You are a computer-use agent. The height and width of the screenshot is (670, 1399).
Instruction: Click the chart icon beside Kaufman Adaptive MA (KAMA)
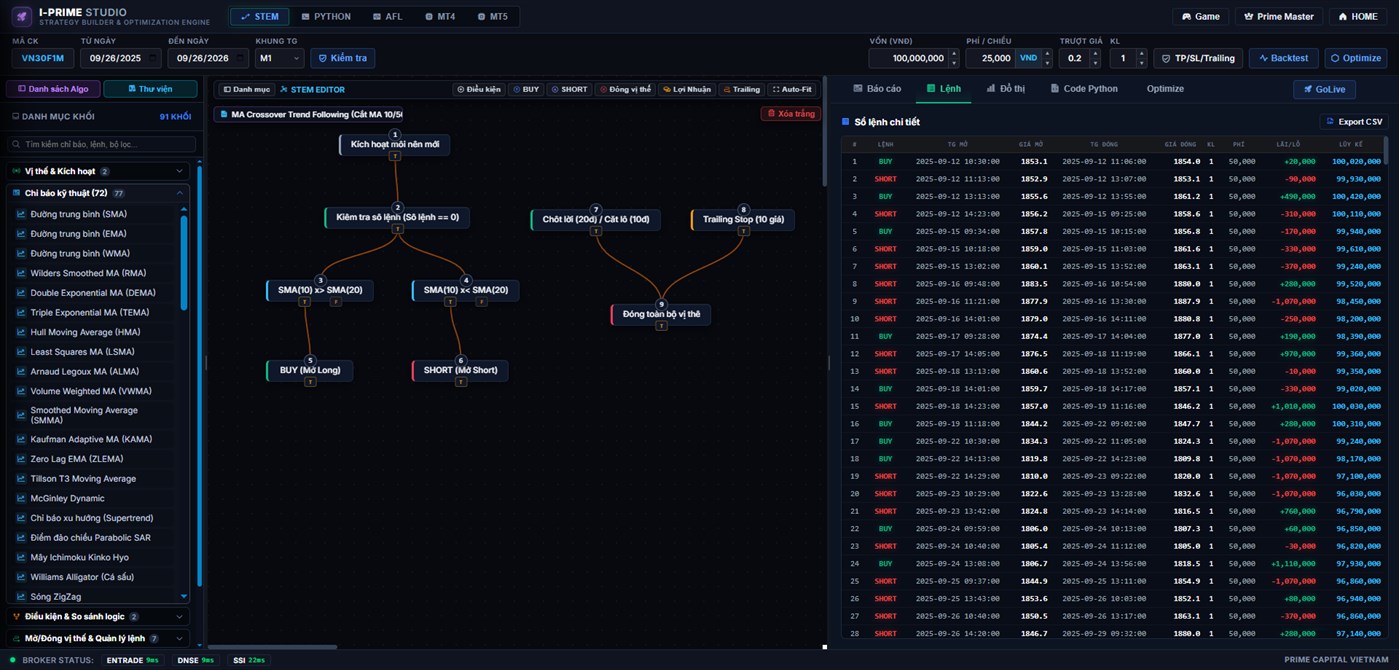[21, 439]
